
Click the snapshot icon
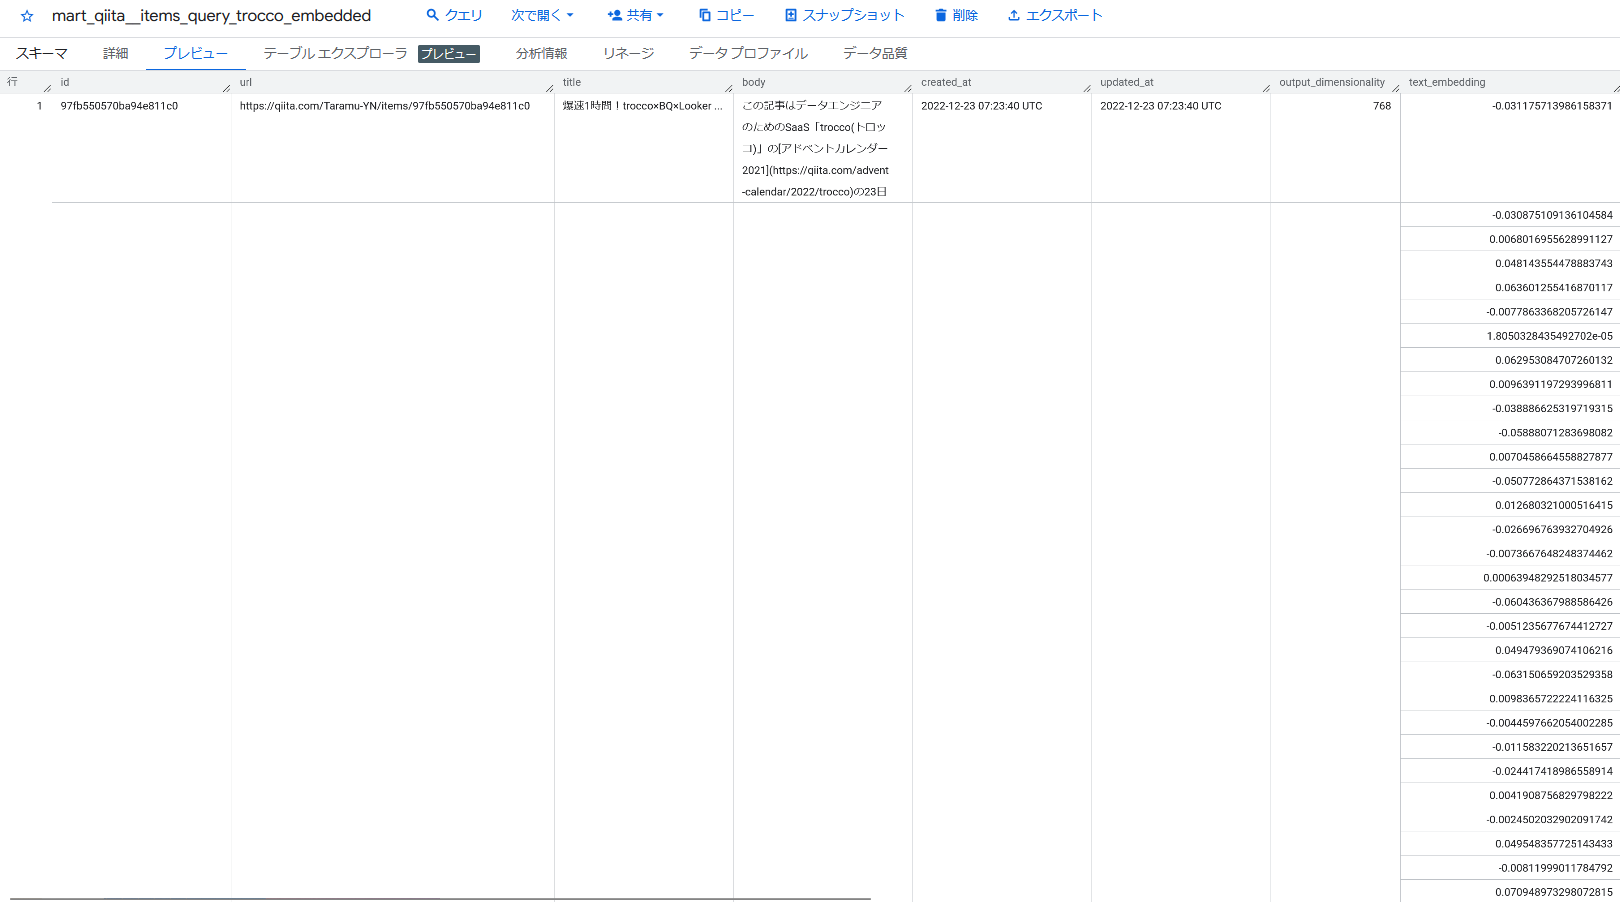tap(791, 15)
